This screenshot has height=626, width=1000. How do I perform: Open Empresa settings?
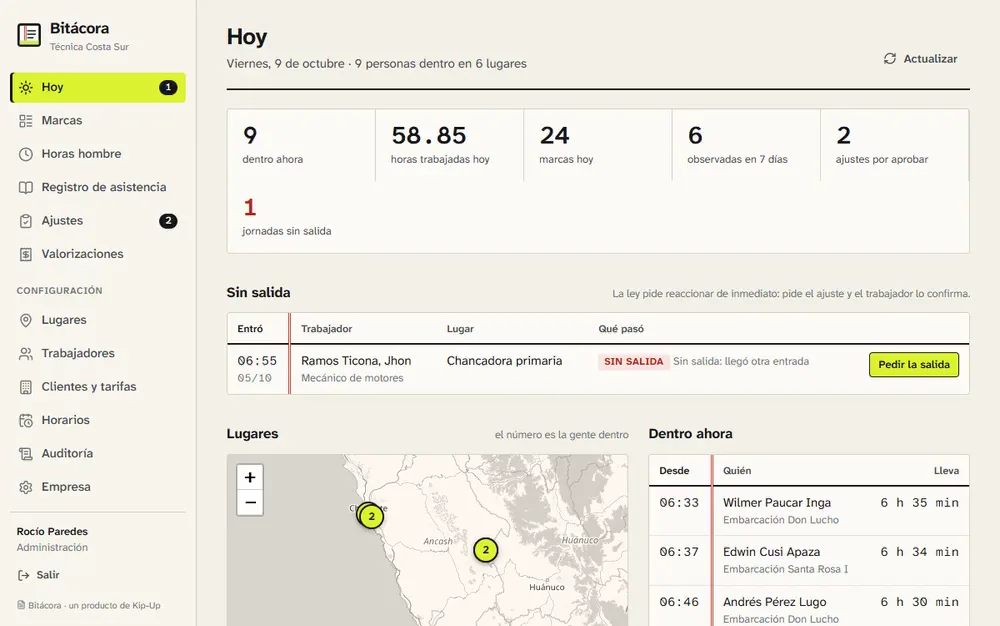pos(98,486)
